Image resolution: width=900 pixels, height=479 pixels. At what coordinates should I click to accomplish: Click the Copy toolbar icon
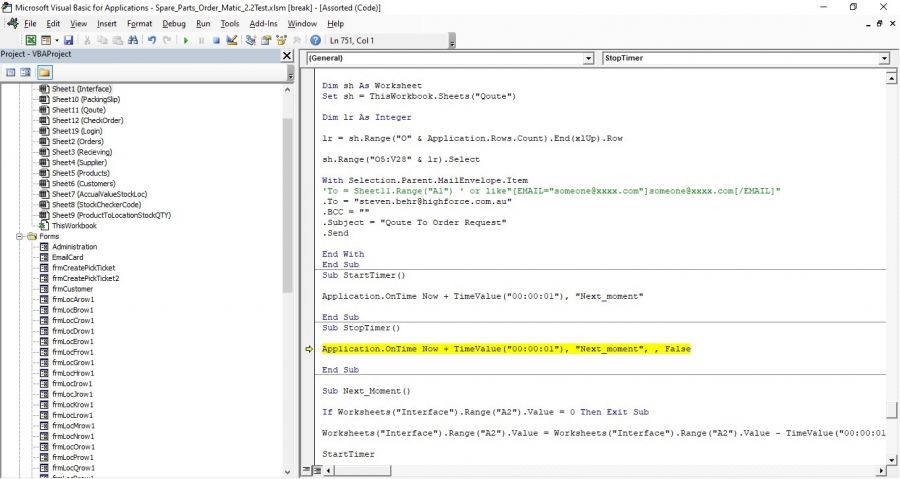point(102,40)
